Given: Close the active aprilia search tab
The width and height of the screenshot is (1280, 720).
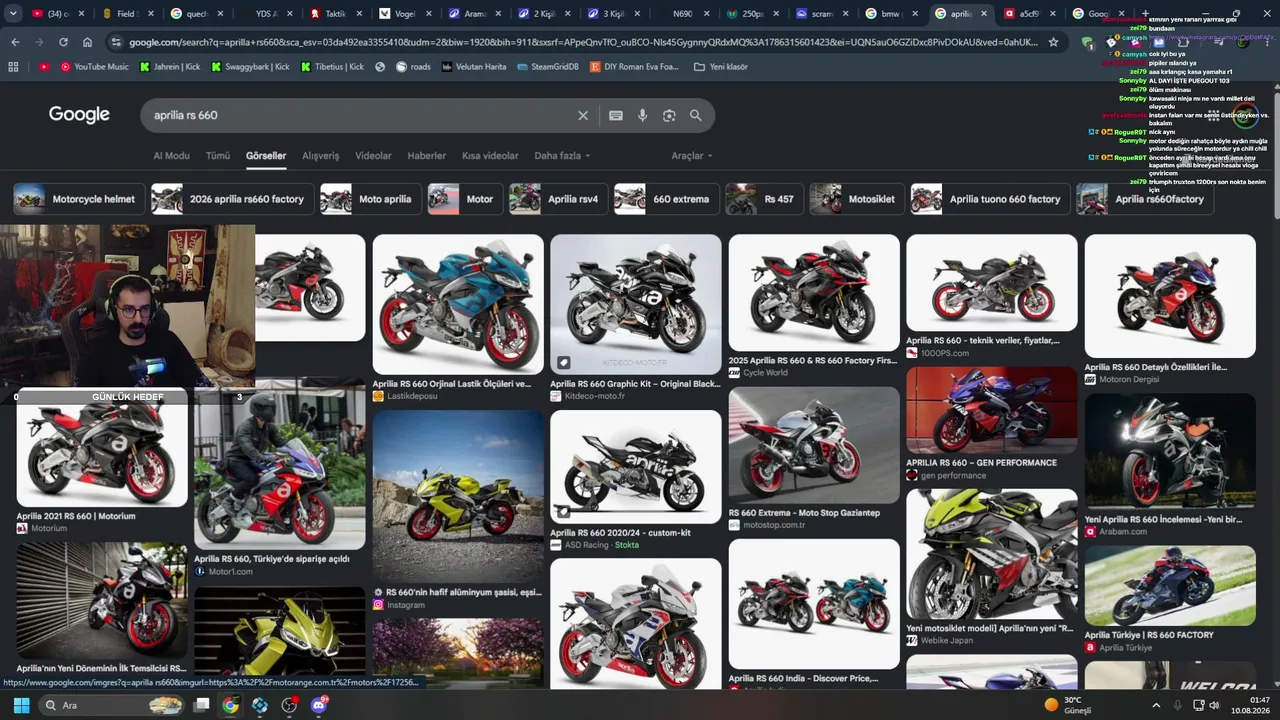Looking at the screenshot, I should coord(983,14).
